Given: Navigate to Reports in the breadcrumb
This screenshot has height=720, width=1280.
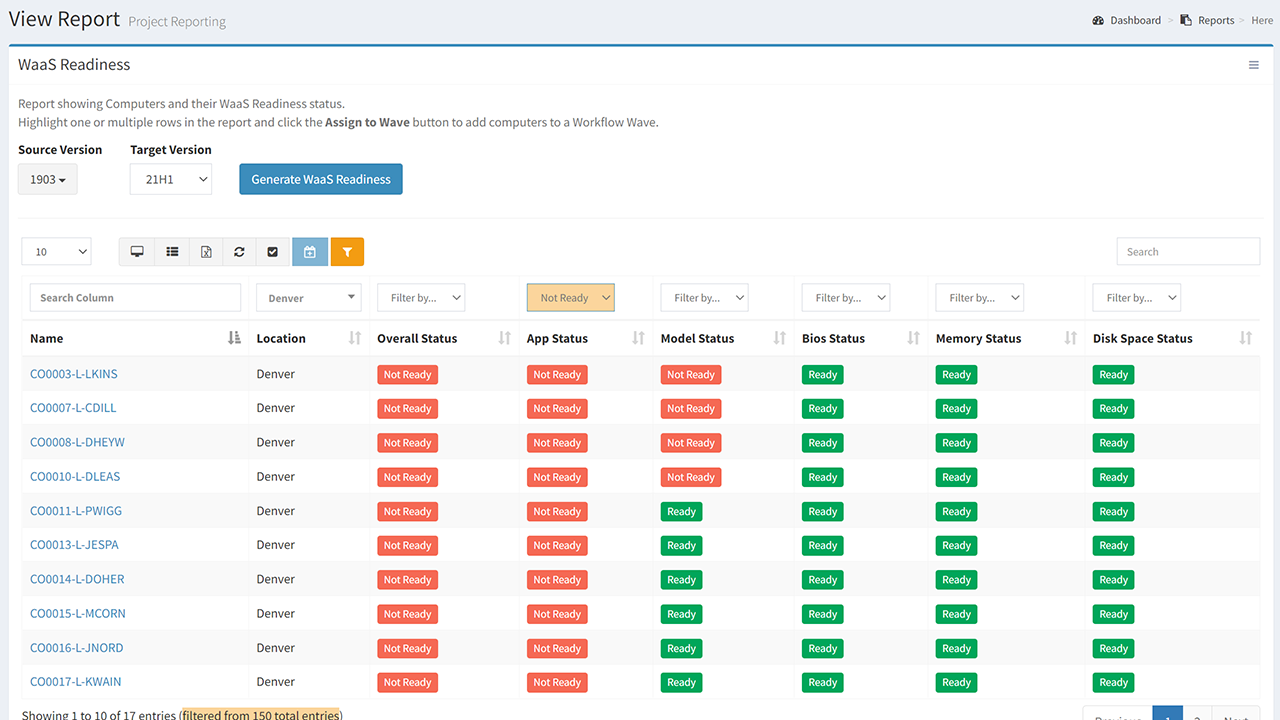Looking at the screenshot, I should pyautogui.click(x=1216, y=19).
